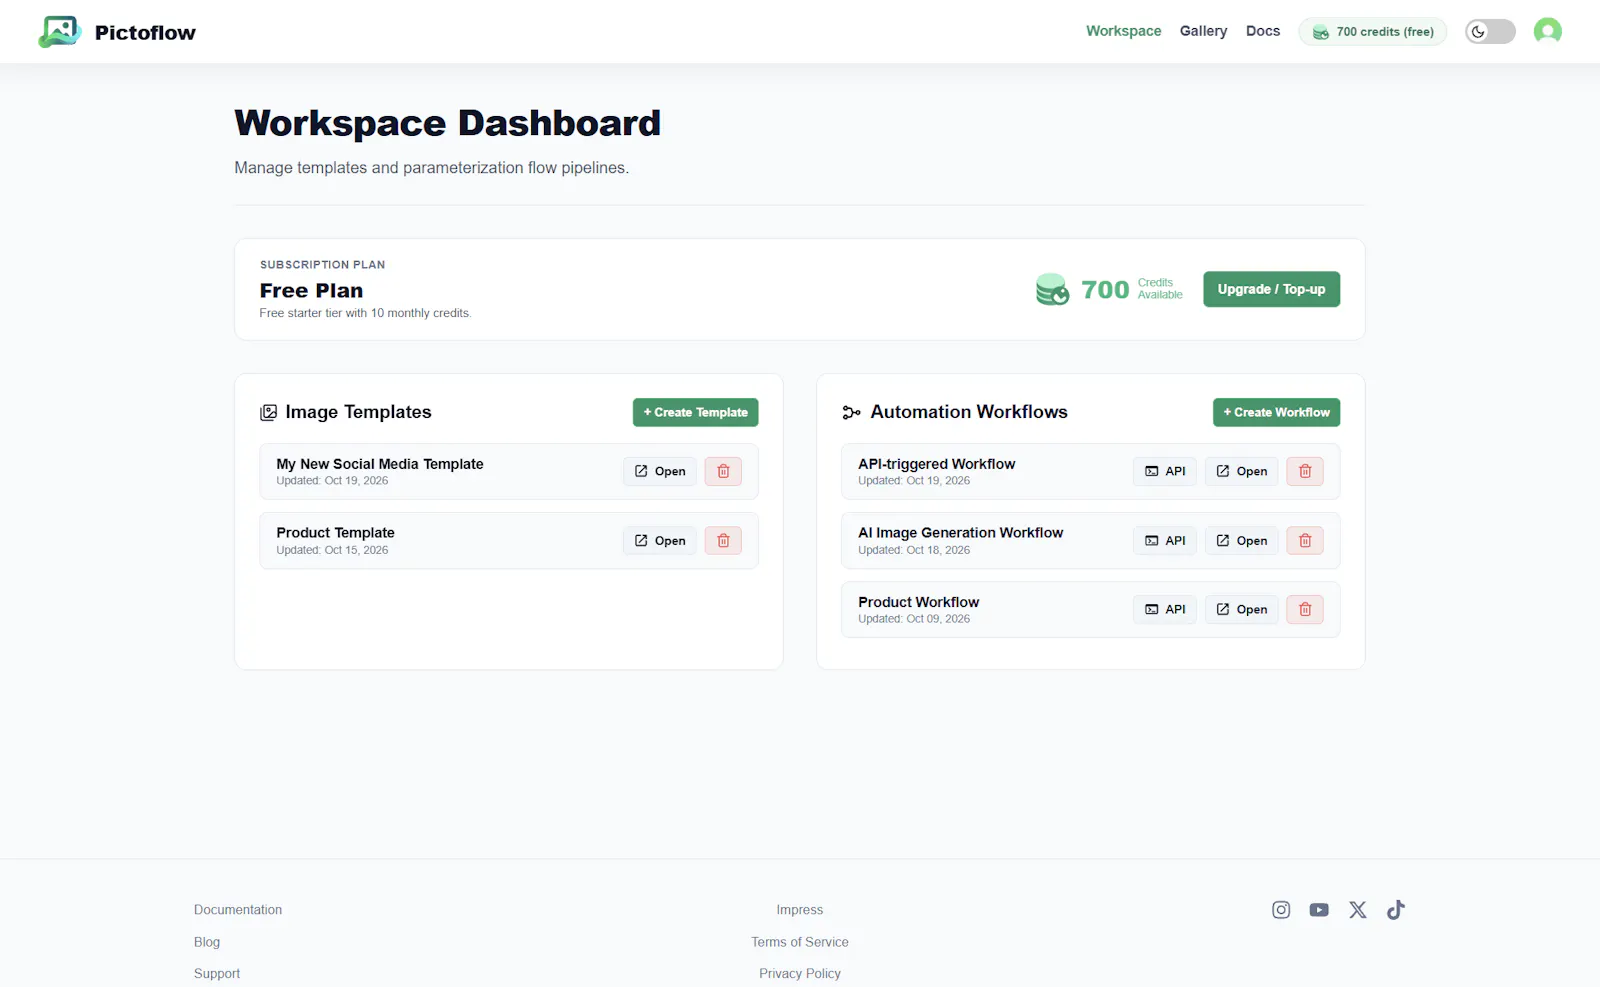Image resolution: width=1600 pixels, height=987 pixels.
Task: Follow the Support footer link
Action: tap(217, 973)
